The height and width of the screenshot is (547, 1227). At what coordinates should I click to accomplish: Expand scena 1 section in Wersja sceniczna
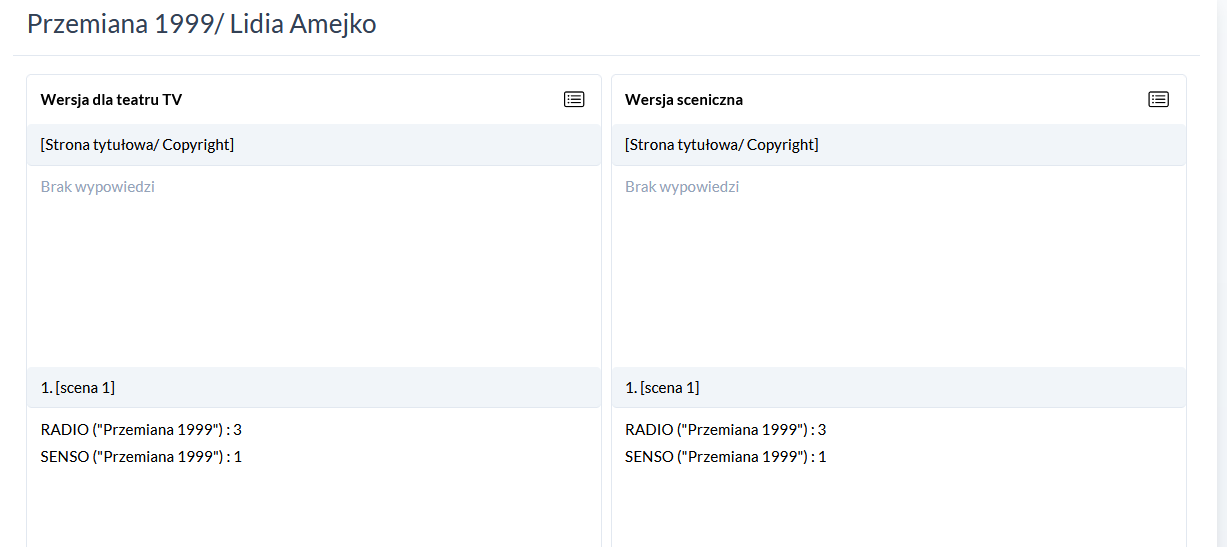(662, 388)
